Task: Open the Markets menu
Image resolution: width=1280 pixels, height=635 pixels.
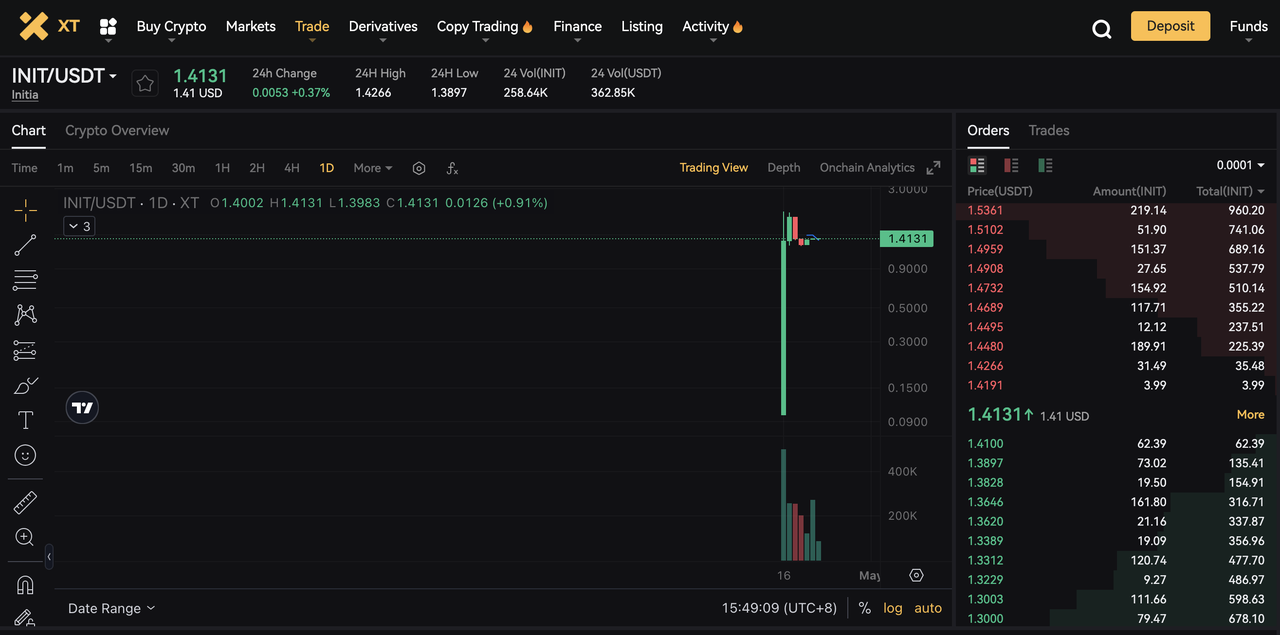Action: 250,27
